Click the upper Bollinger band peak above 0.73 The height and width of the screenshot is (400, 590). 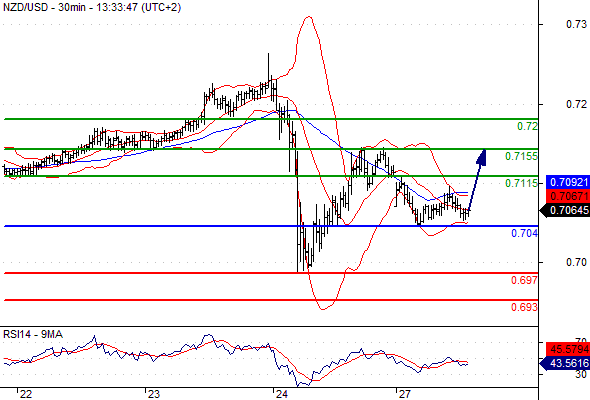pos(309,17)
